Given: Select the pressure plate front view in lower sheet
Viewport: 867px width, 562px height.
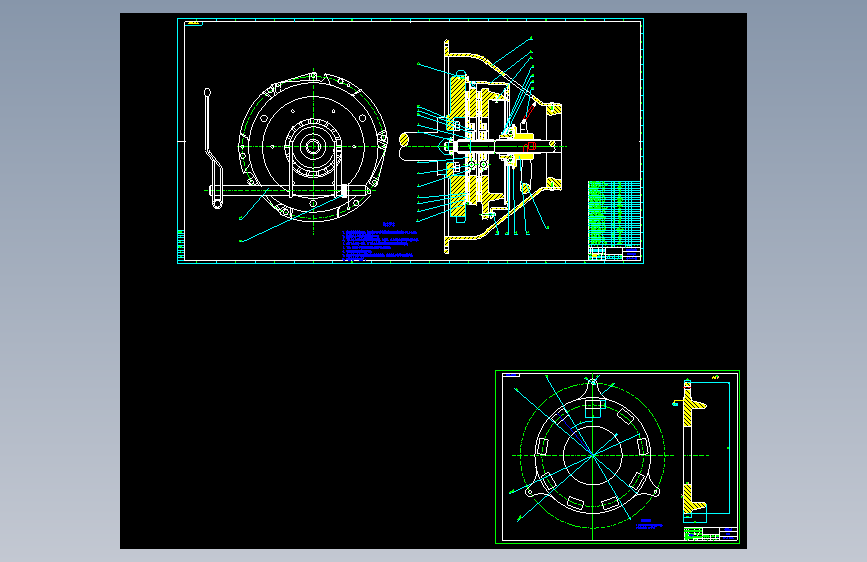Looking at the screenshot, I should 592,455.
